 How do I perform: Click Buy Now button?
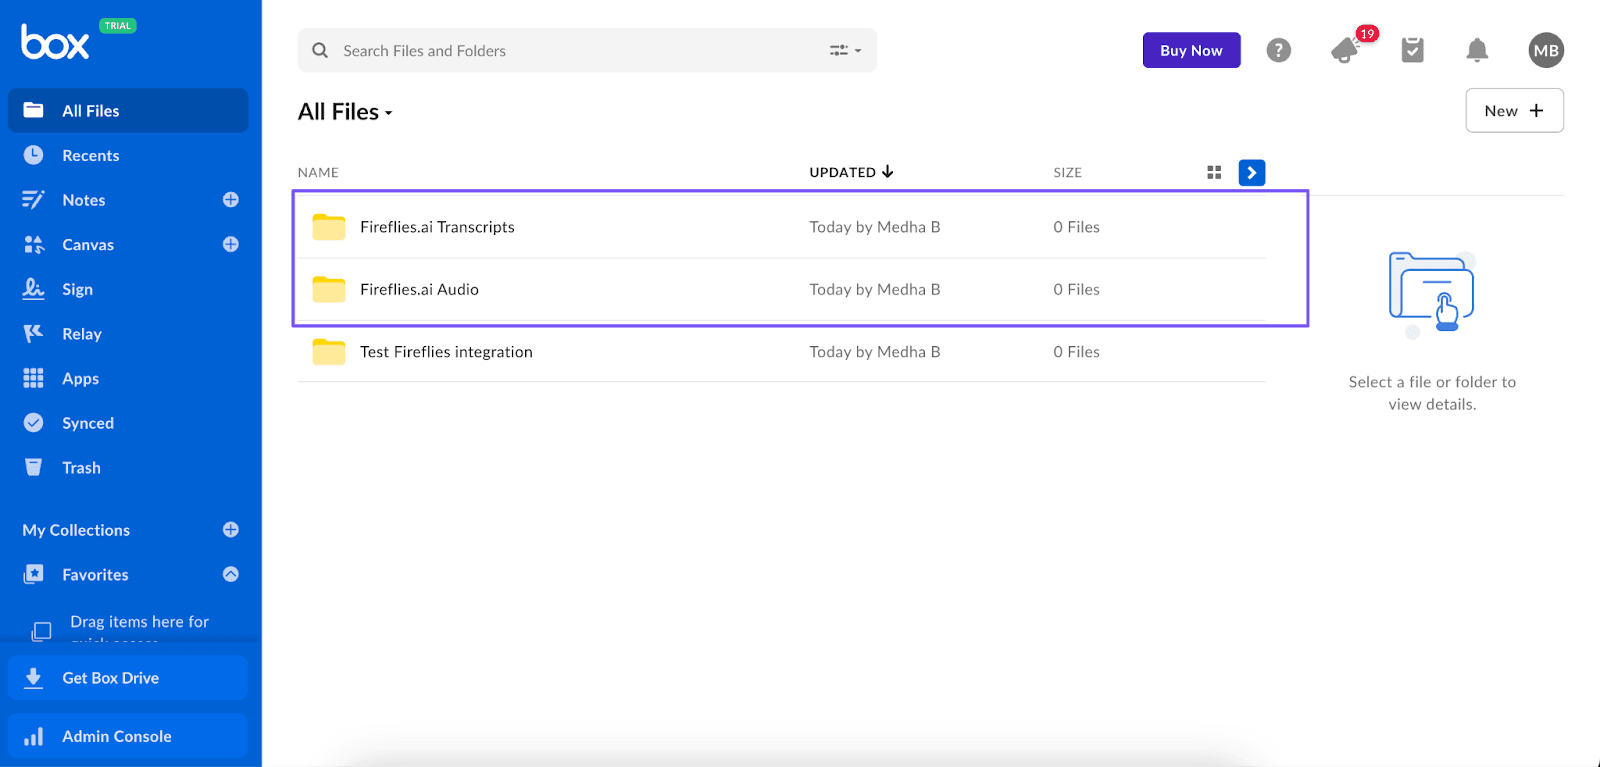pyautogui.click(x=1191, y=50)
